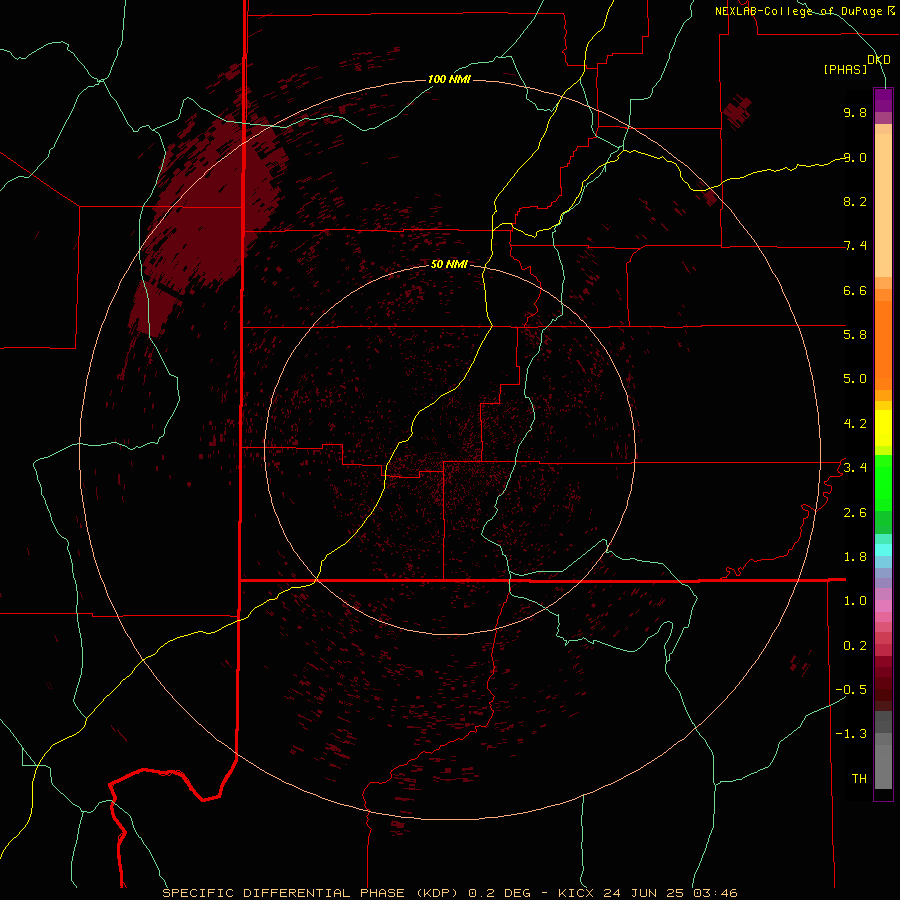Click the 9.0 value on the color scale
The height and width of the screenshot is (900, 900).
pos(855,157)
